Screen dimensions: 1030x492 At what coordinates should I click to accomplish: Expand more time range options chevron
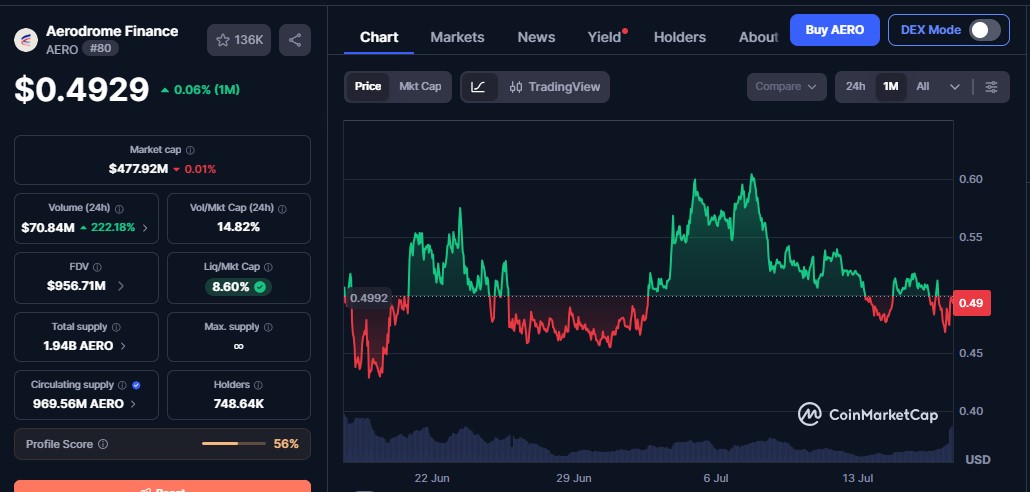point(955,87)
